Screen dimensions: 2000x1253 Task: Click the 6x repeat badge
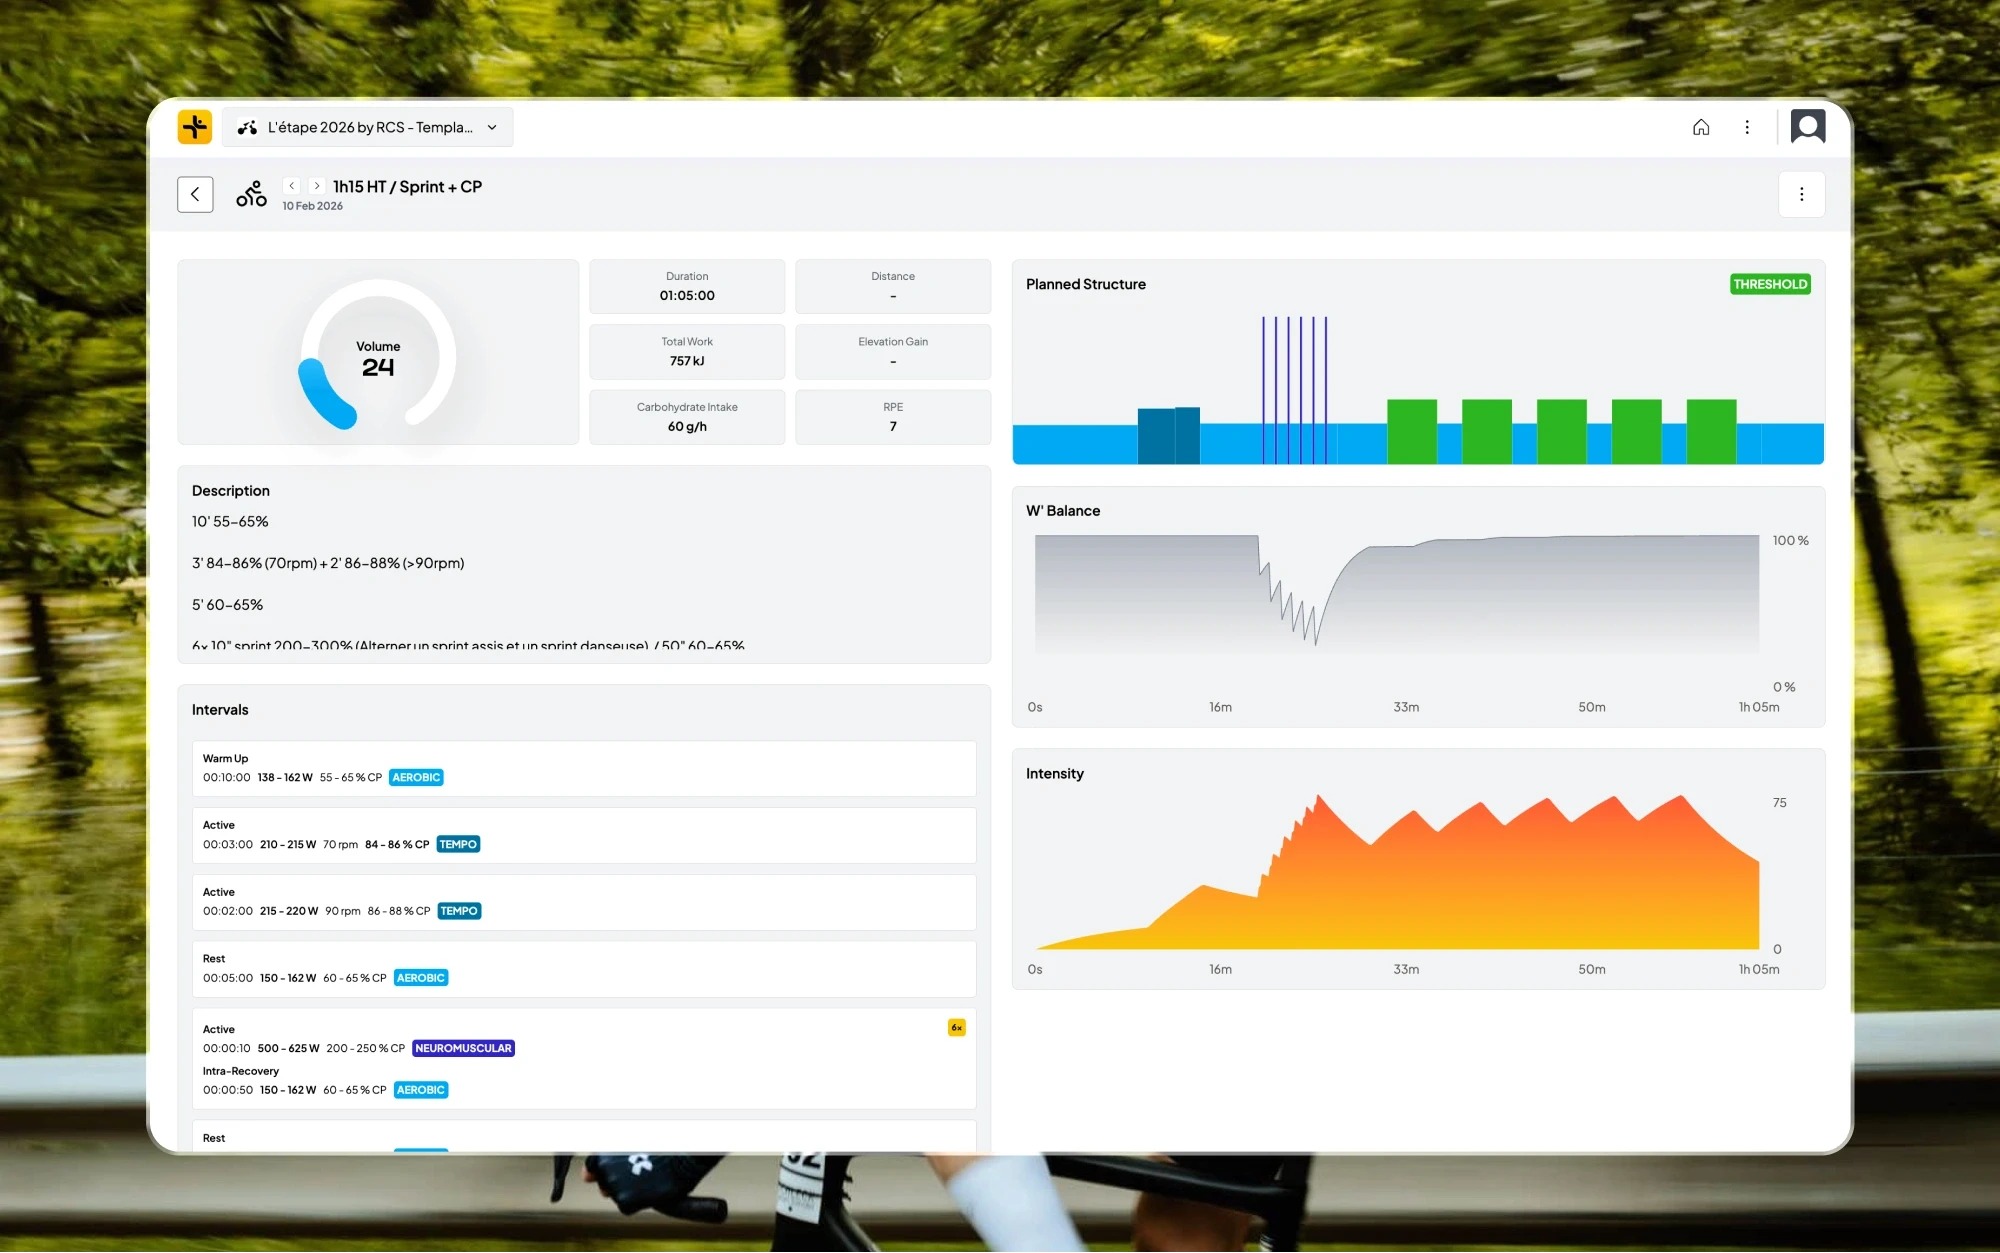pos(956,1028)
